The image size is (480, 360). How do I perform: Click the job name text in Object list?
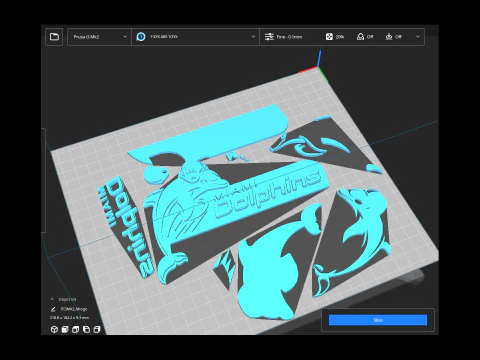74,309
